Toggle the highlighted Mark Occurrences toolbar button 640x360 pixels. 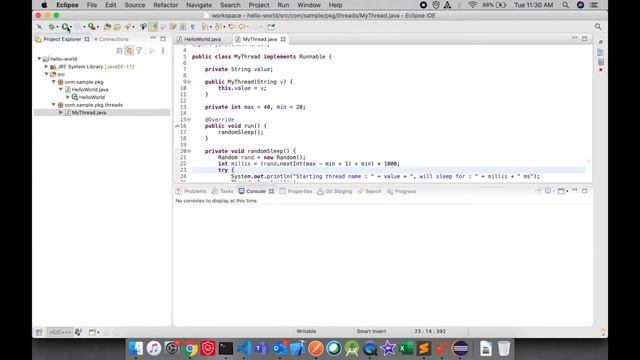pos(153,27)
